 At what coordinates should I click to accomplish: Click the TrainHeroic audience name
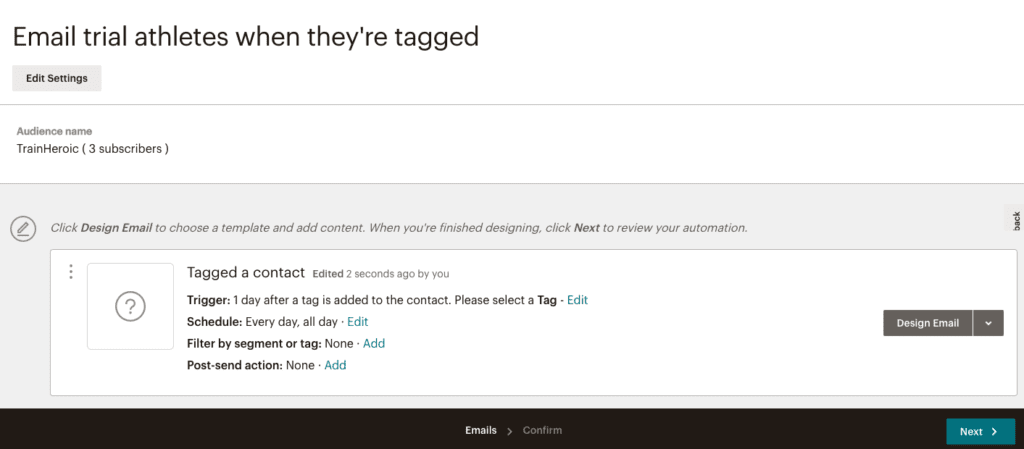click(x=93, y=149)
